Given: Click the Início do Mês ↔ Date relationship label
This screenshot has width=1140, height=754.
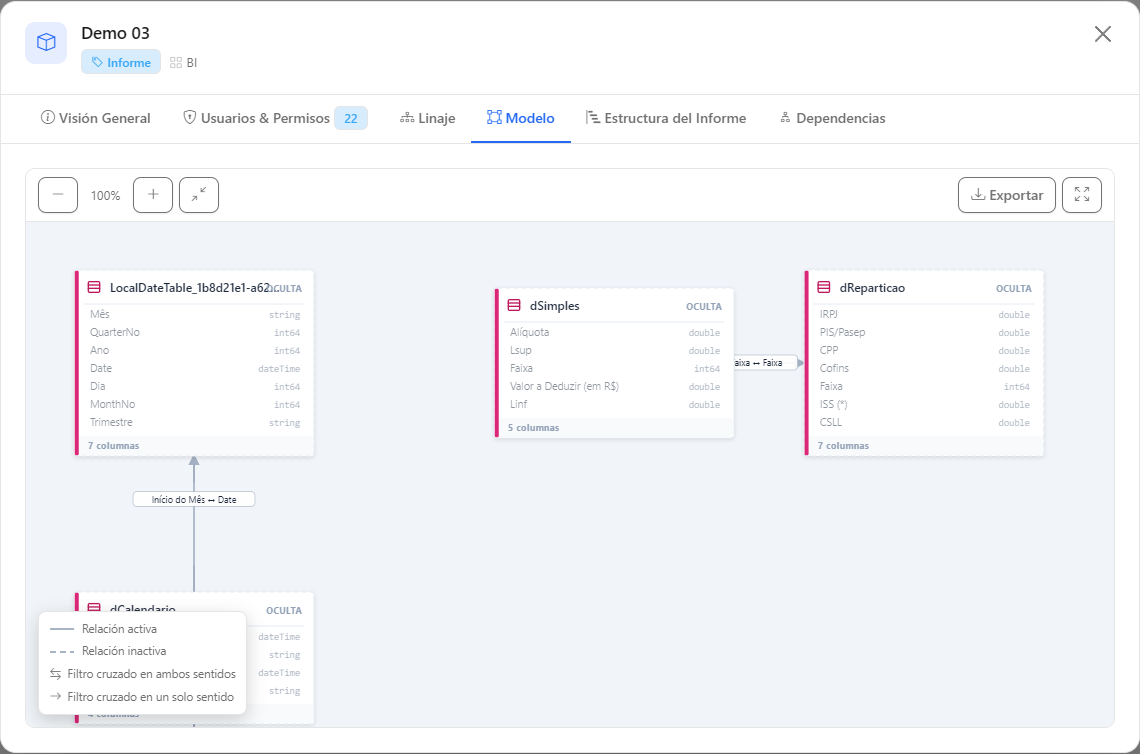Looking at the screenshot, I should click(194, 500).
